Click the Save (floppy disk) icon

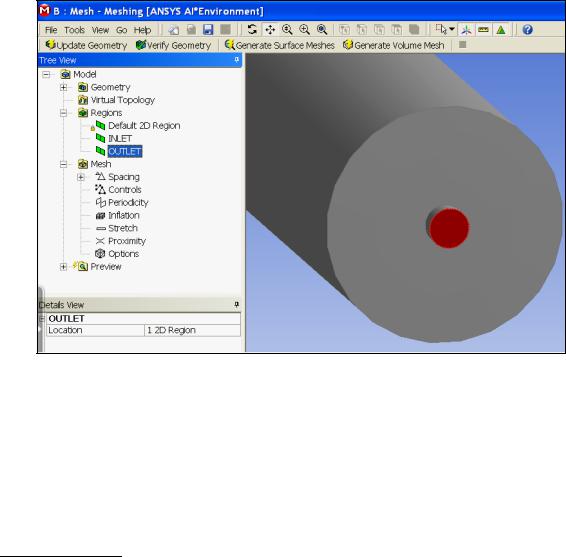(x=208, y=30)
